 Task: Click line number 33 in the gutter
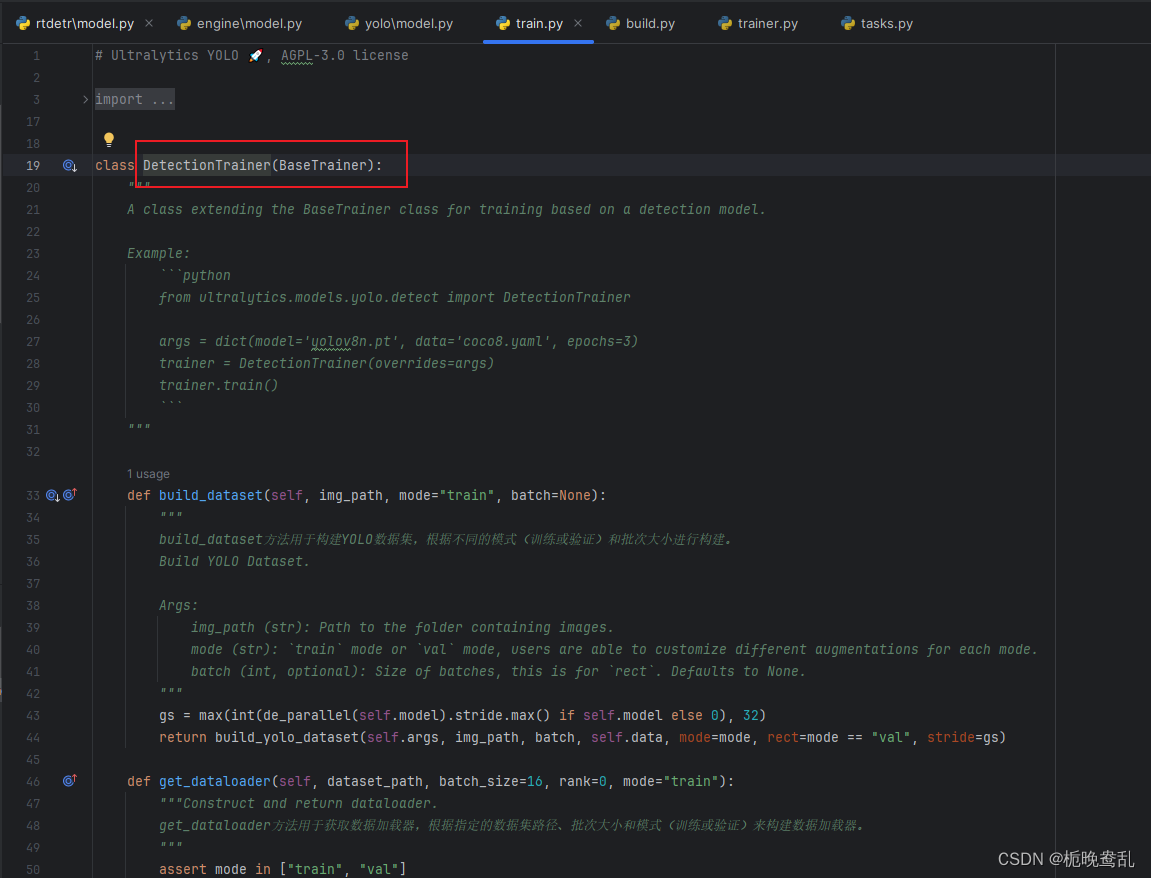point(33,496)
